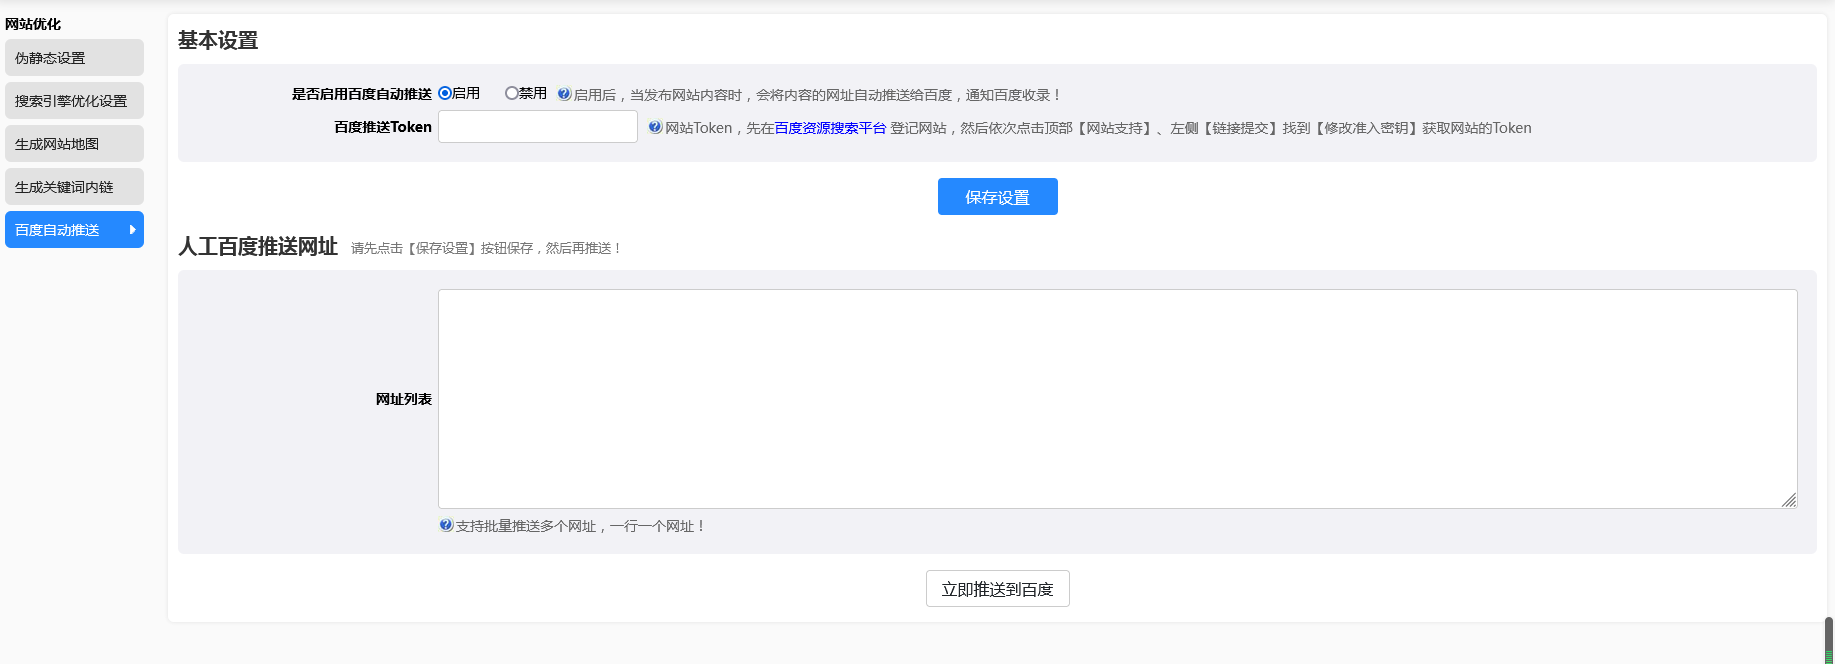Viewport: 1835px width, 664px height.
Task: Click the 网址列表 label
Action: click(x=404, y=399)
